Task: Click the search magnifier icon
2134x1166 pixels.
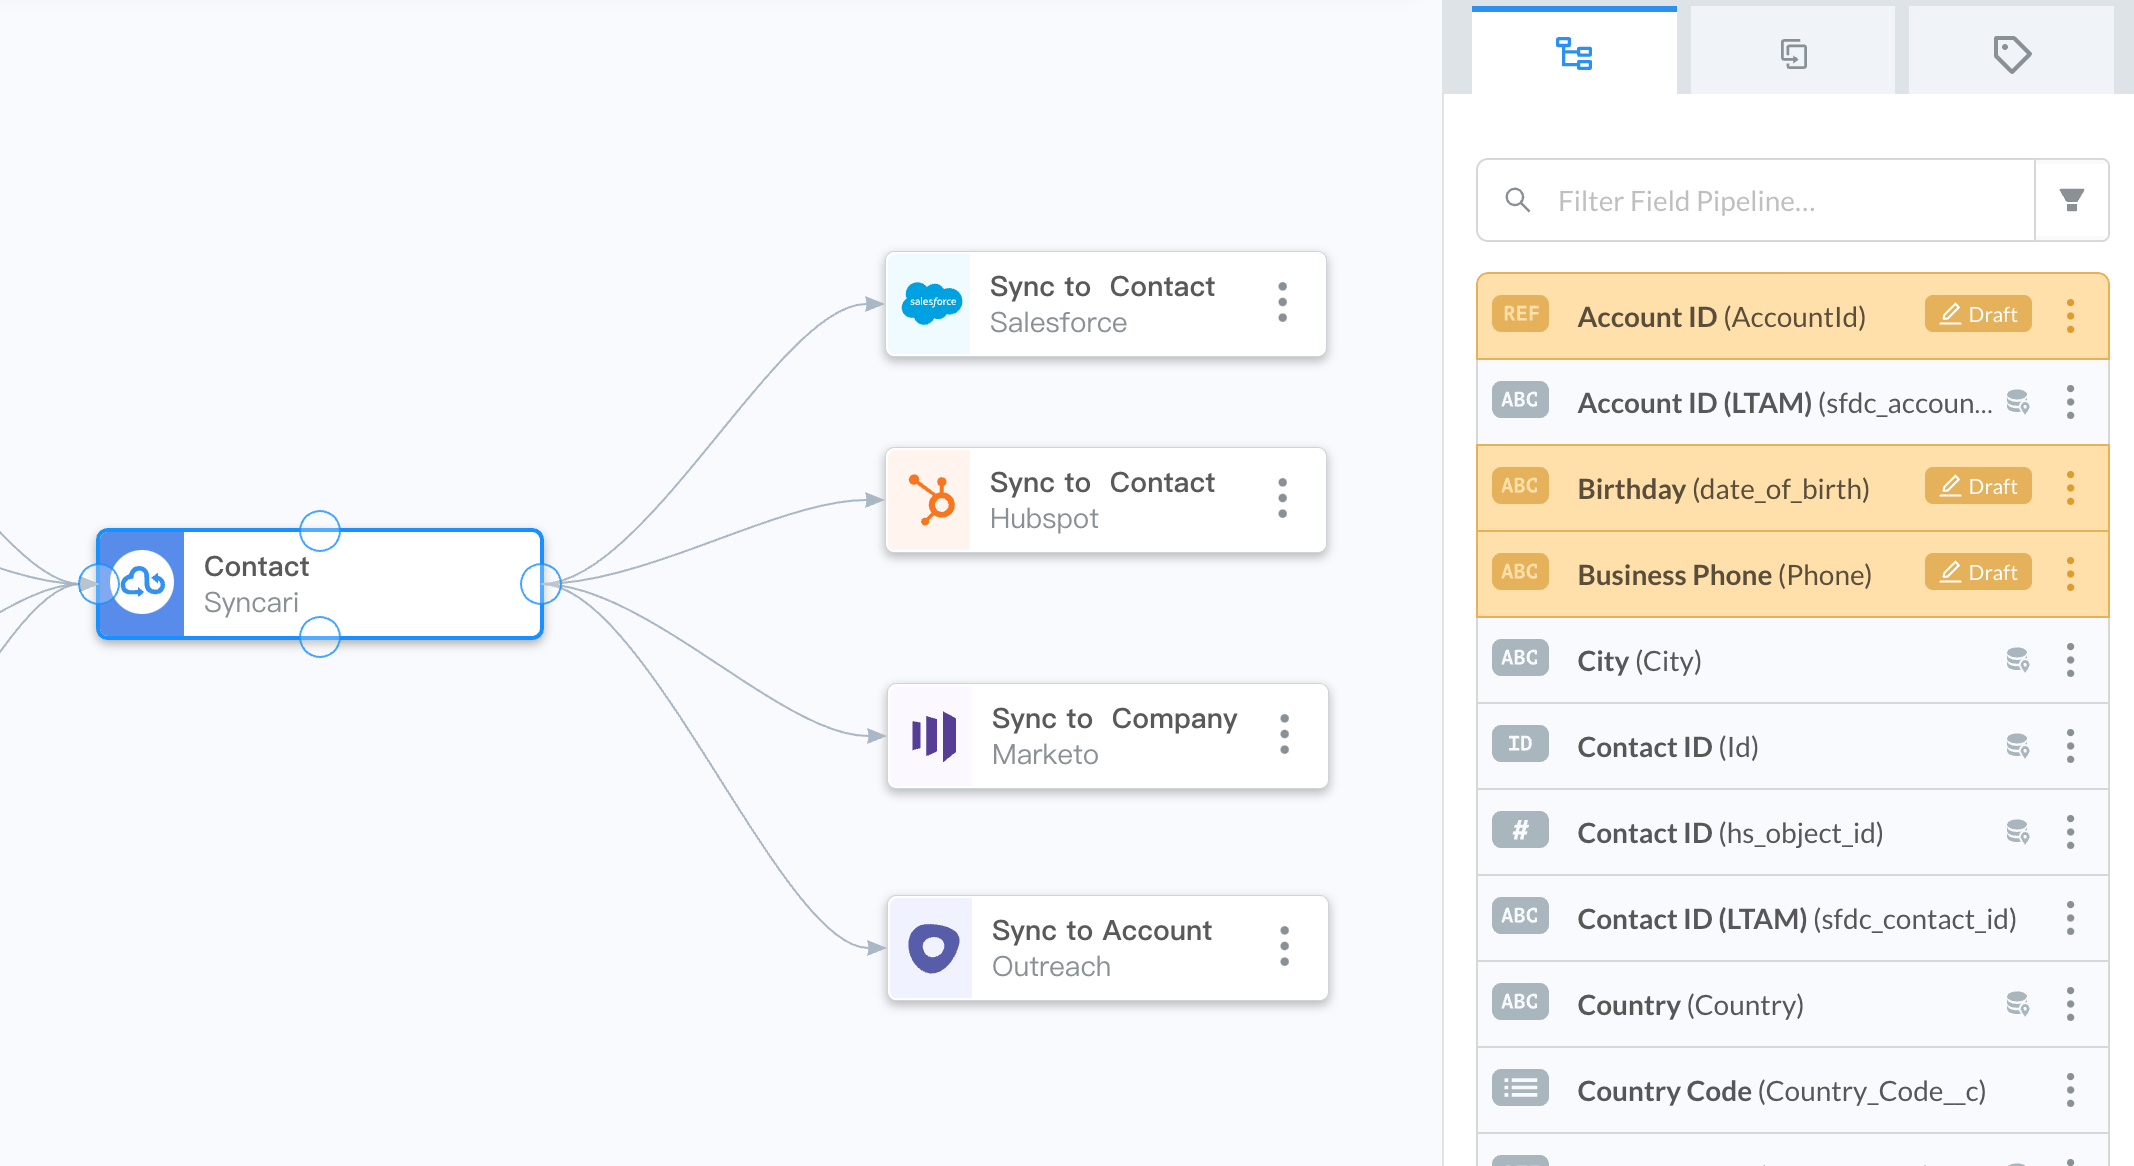Action: tap(1518, 201)
